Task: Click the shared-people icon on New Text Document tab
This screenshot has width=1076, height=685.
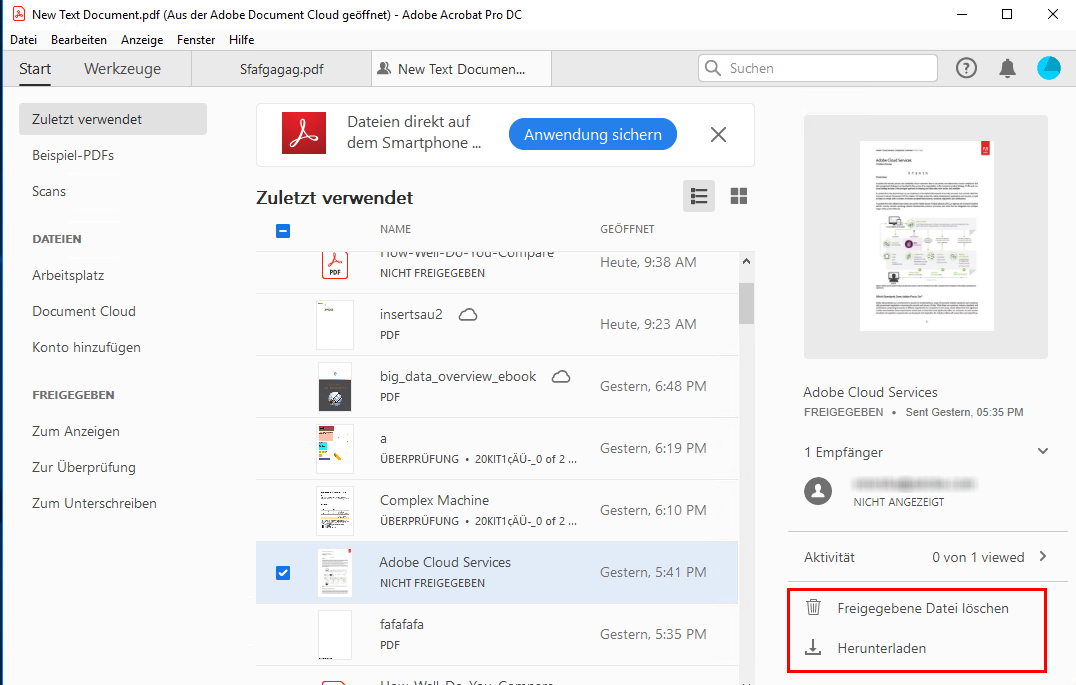Action: 384,69
